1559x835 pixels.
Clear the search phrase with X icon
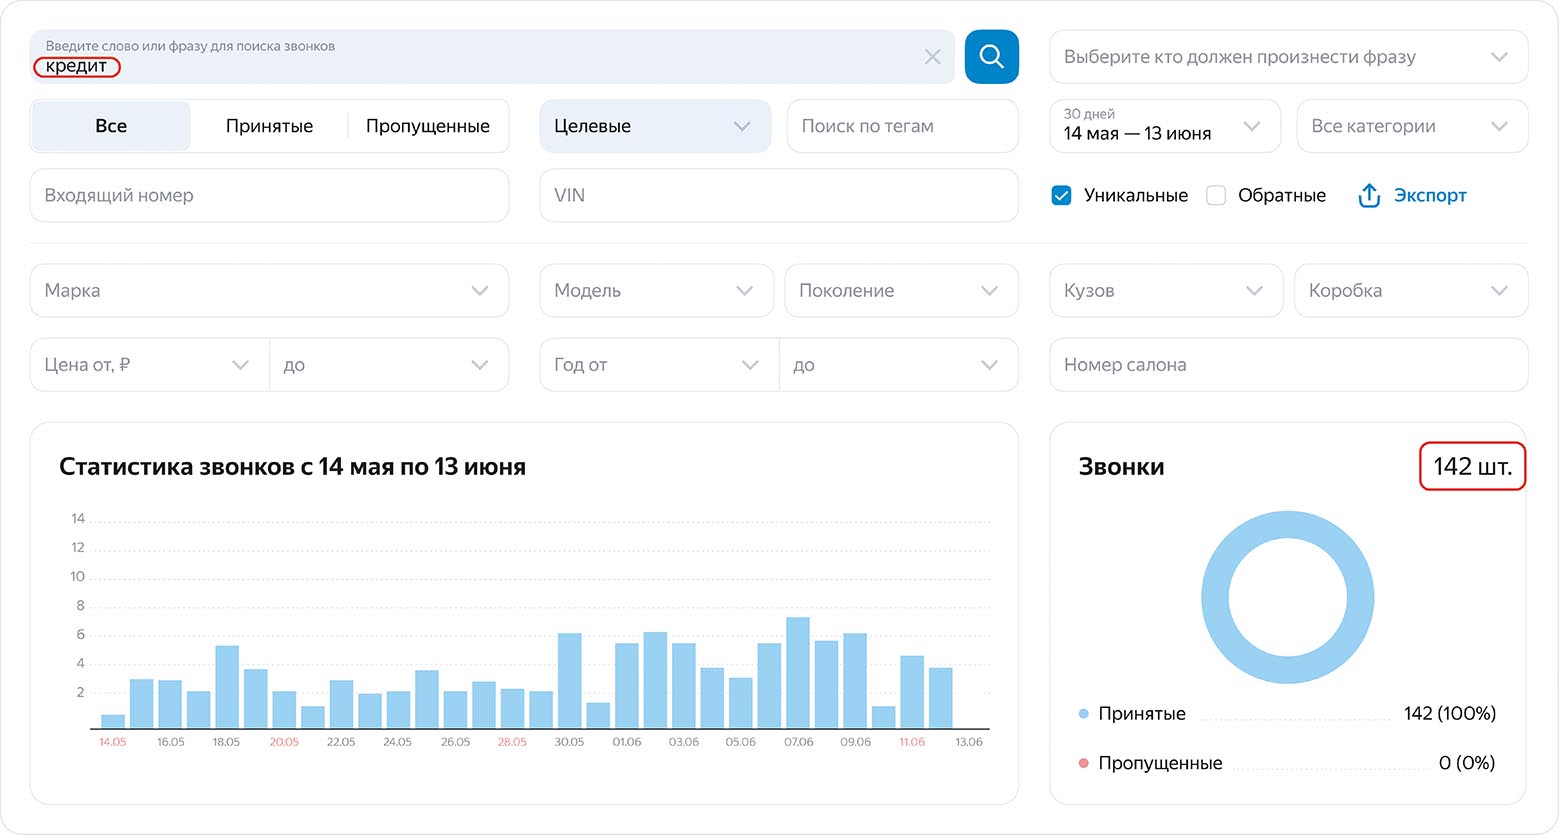[x=932, y=57]
